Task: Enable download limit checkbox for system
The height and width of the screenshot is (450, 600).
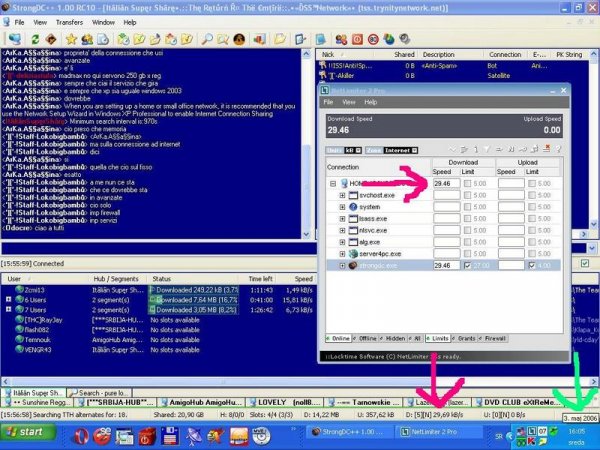Action: tap(467, 207)
